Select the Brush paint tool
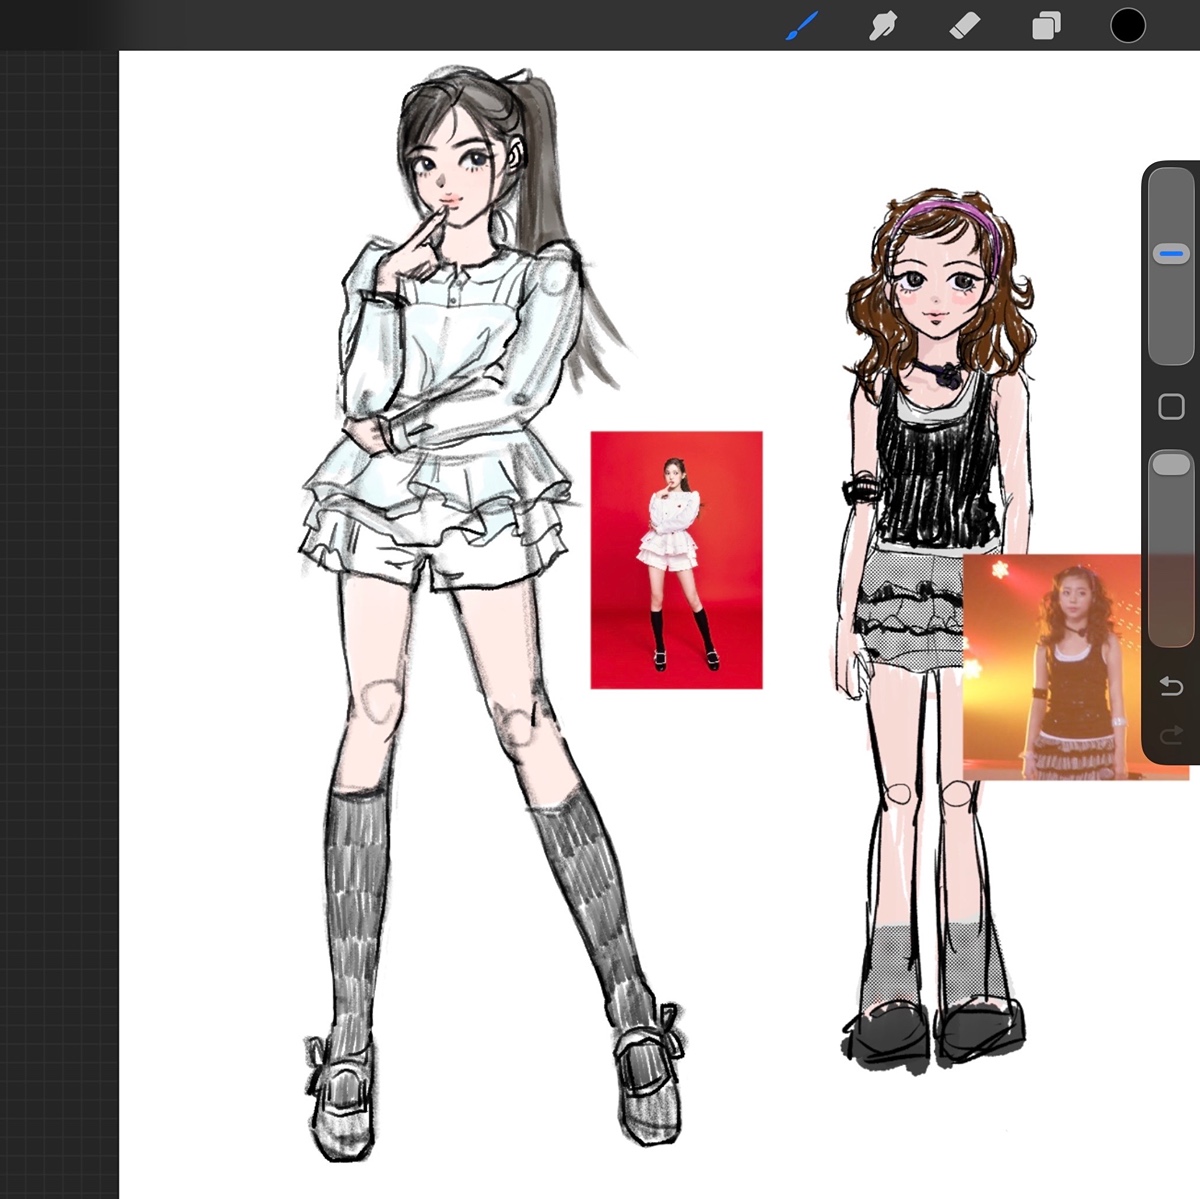1200x1199 pixels. tap(802, 26)
